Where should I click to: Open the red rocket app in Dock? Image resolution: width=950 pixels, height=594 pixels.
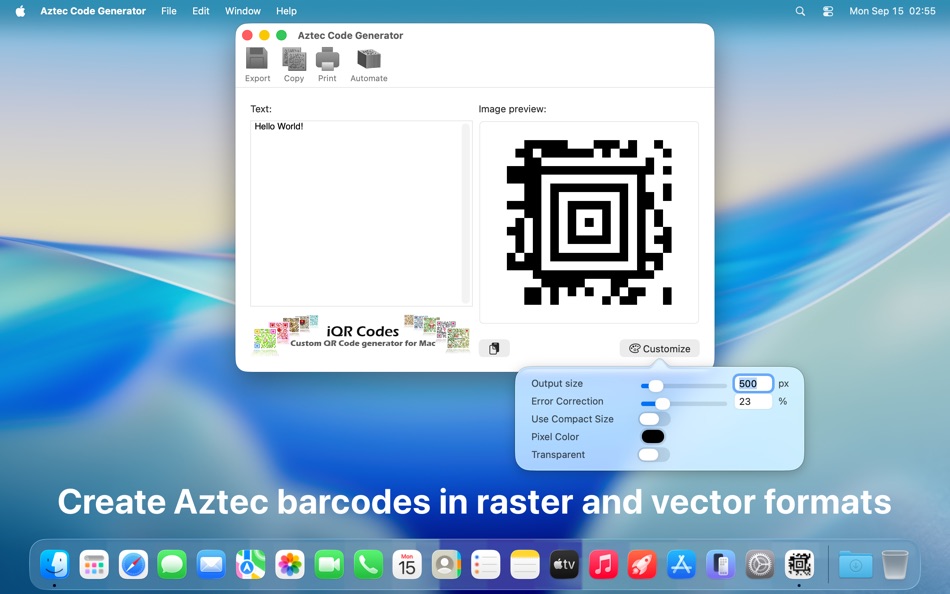[642, 565]
